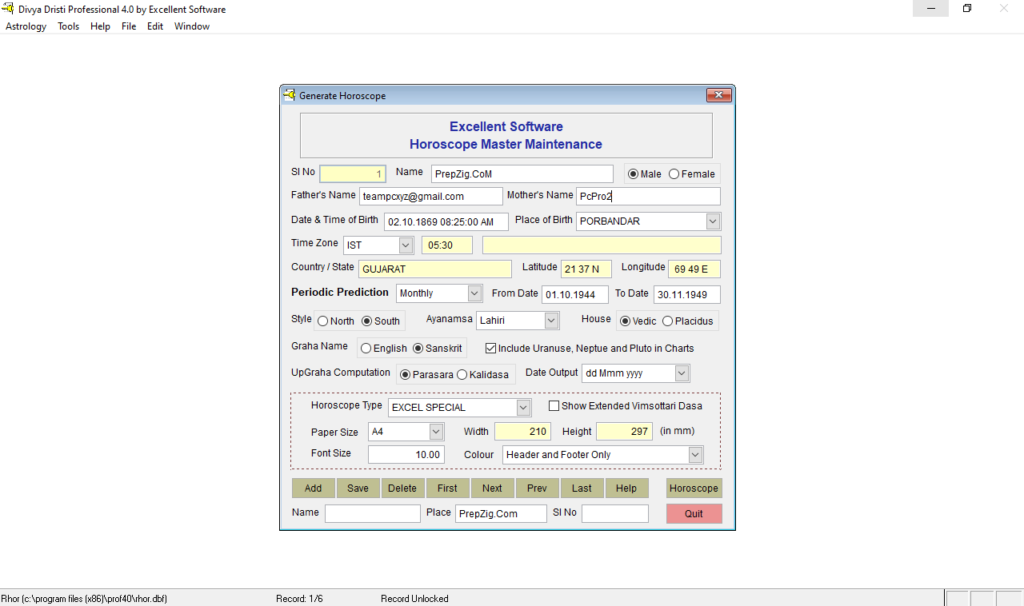The image size is (1024, 606).
Task: Click the Sl No field at top
Action: click(353, 174)
